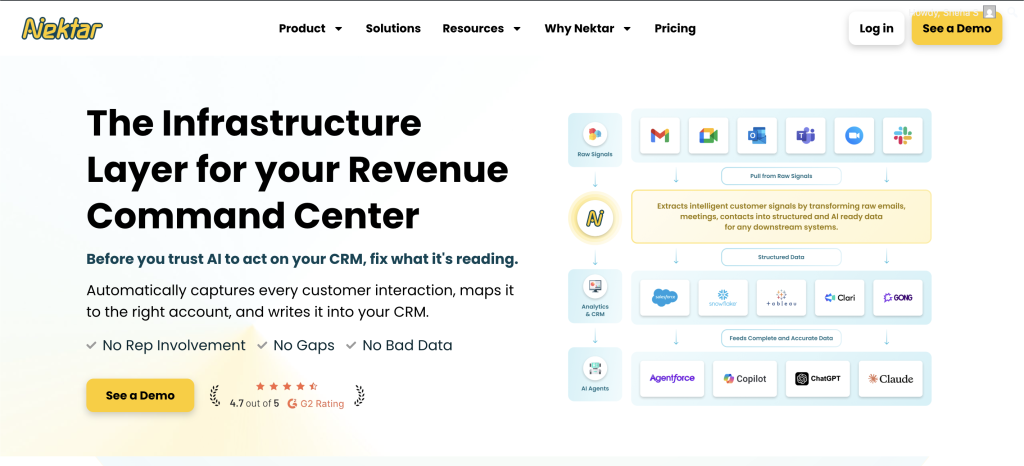Click the Agentforce logo card

pos(672,379)
